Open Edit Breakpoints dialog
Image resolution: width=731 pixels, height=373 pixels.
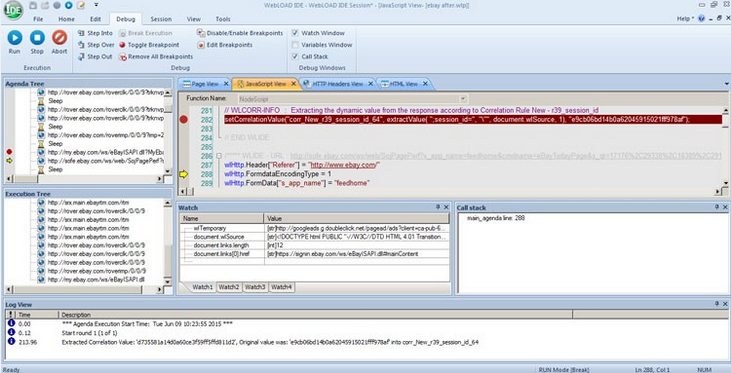(x=225, y=45)
